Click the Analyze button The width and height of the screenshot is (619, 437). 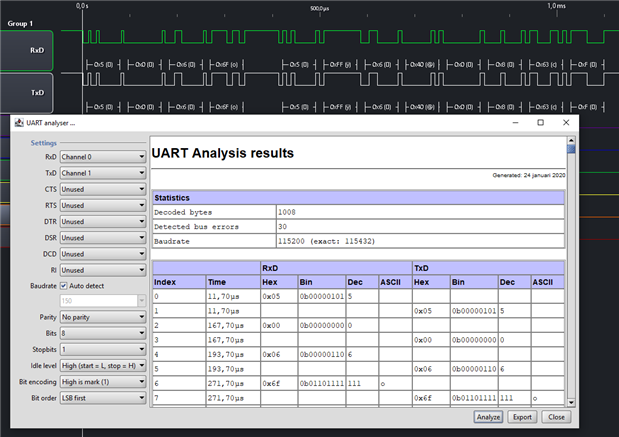486,417
